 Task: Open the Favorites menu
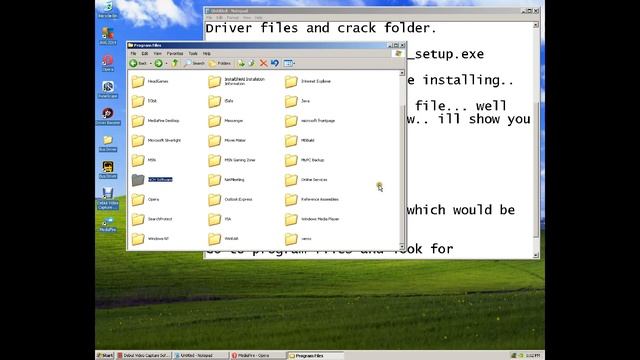[x=175, y=53]
